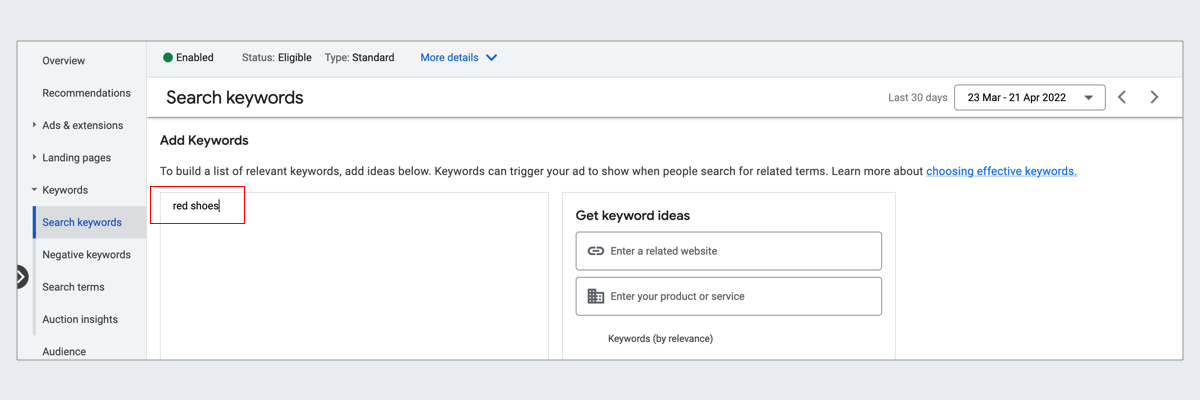Open Auction insights page

(x=80, y=319)
